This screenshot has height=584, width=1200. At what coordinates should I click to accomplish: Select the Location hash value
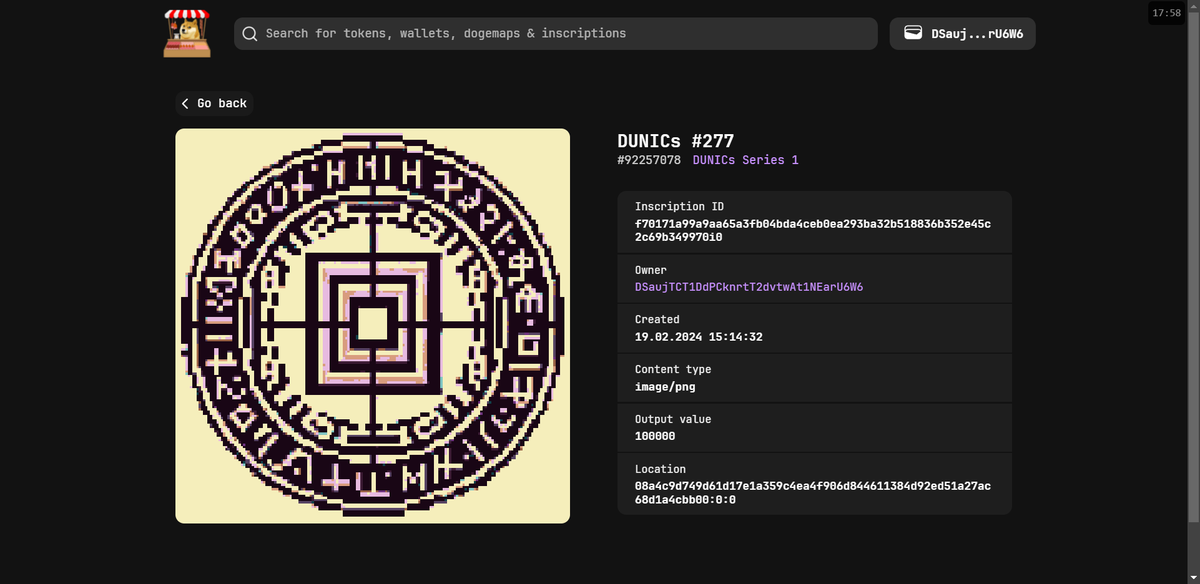[x=813, y=493]
